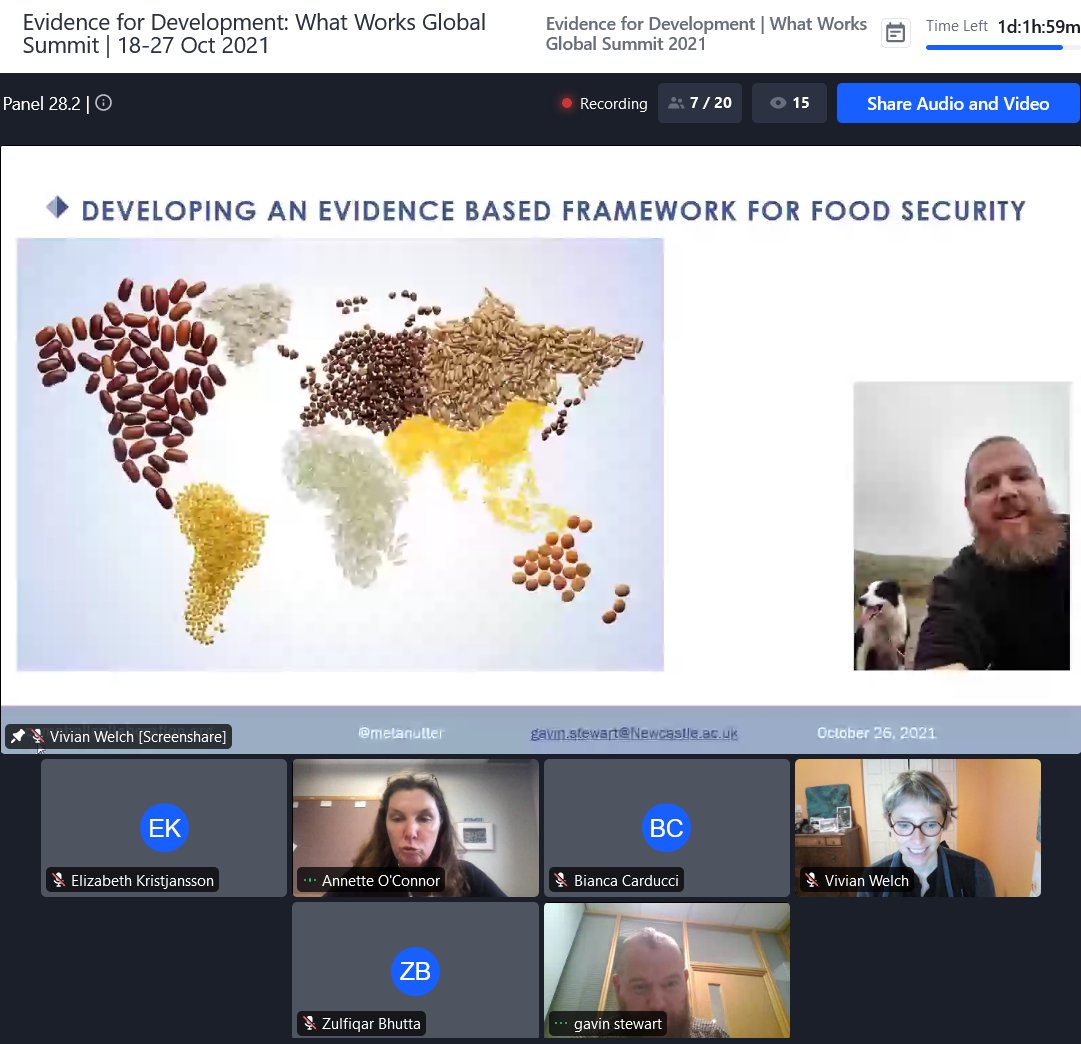Click Elizabeth Kristjansson's muted mic icon
The image size is (1081, 1044).
click(x=59, y=881)
